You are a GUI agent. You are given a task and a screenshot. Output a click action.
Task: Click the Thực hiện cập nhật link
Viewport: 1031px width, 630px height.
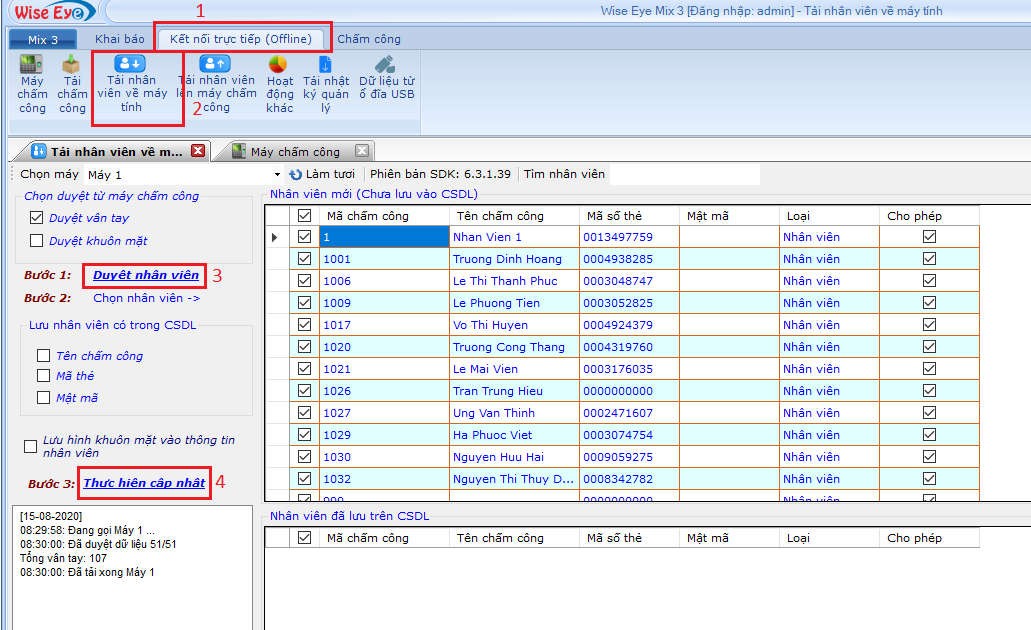(144, 483)
